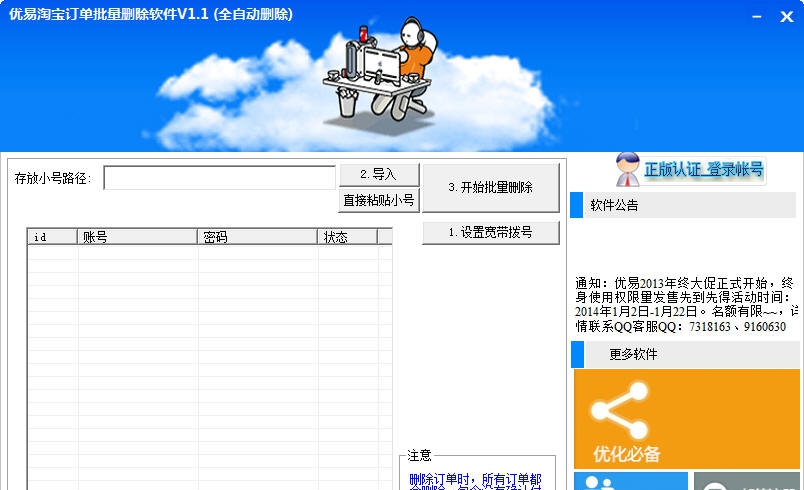Select the 更多软件 section header
The image size is (804, 490).
pos(685,355)
